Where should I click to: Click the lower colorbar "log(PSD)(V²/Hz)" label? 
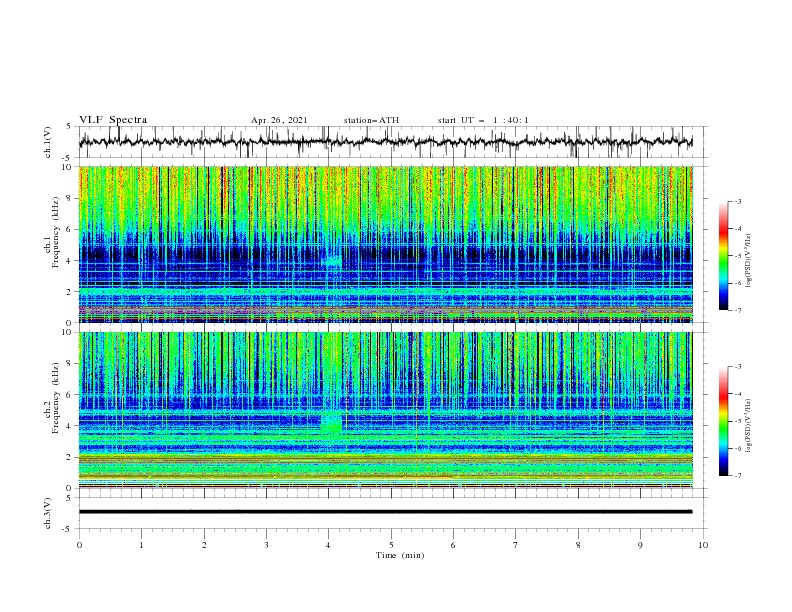[750, 426]
